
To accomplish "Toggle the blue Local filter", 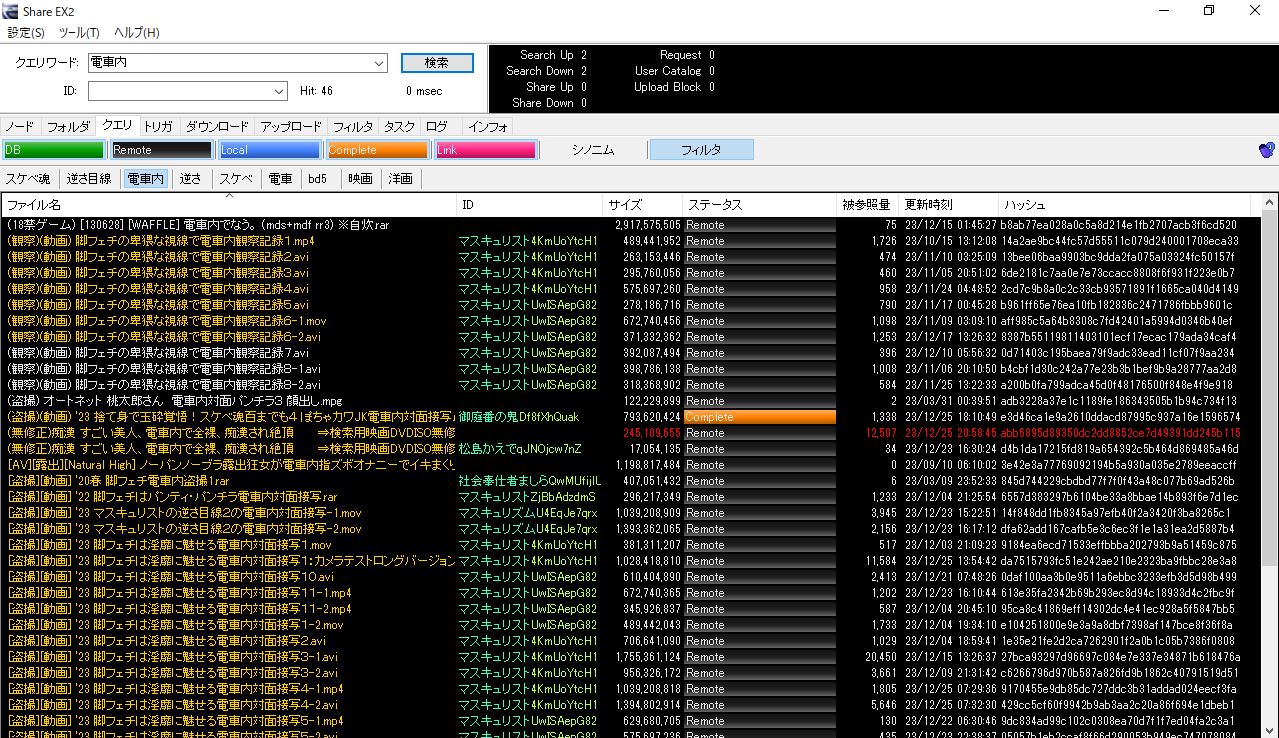I will tap(270, 150).
